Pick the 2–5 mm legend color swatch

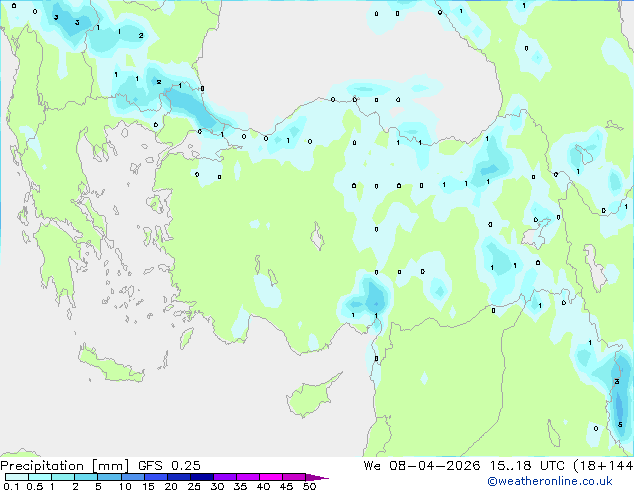click(x=87, y=477)
